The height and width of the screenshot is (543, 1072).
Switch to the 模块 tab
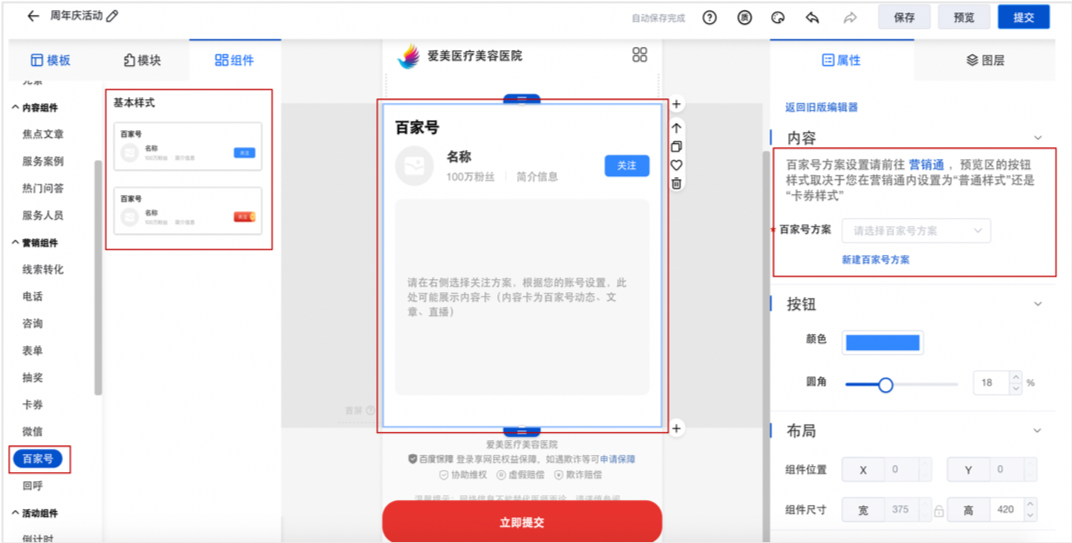142,60
